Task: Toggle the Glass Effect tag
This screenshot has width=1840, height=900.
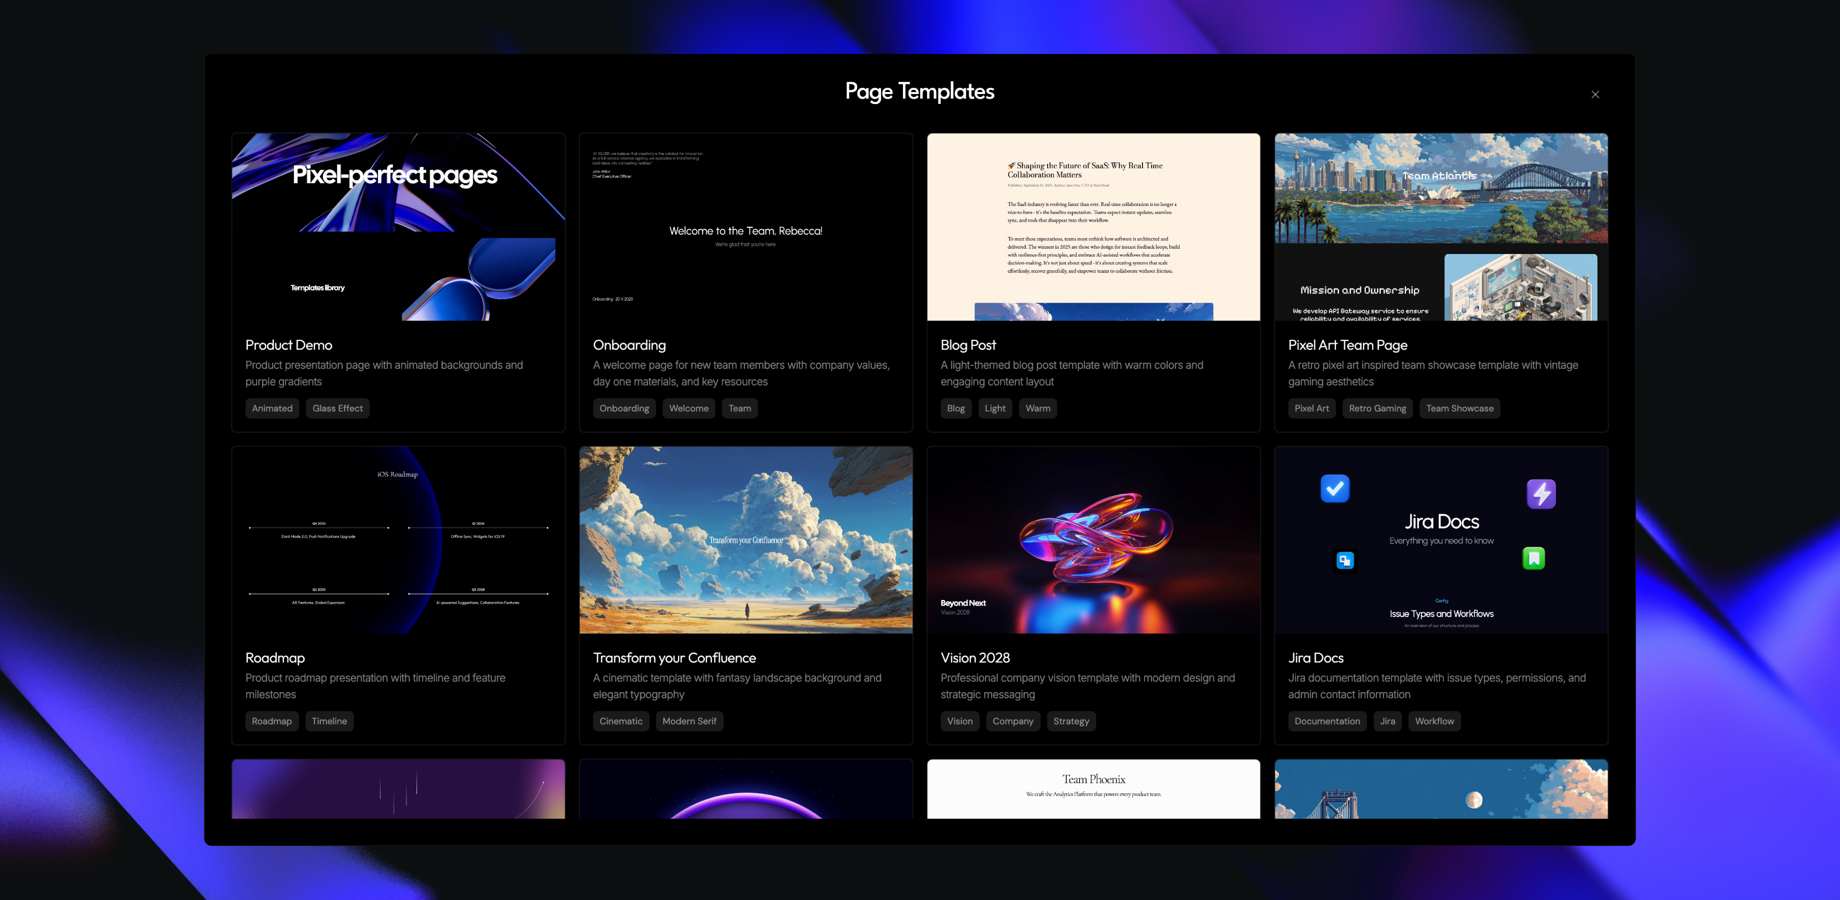Action: pos(337,408)
